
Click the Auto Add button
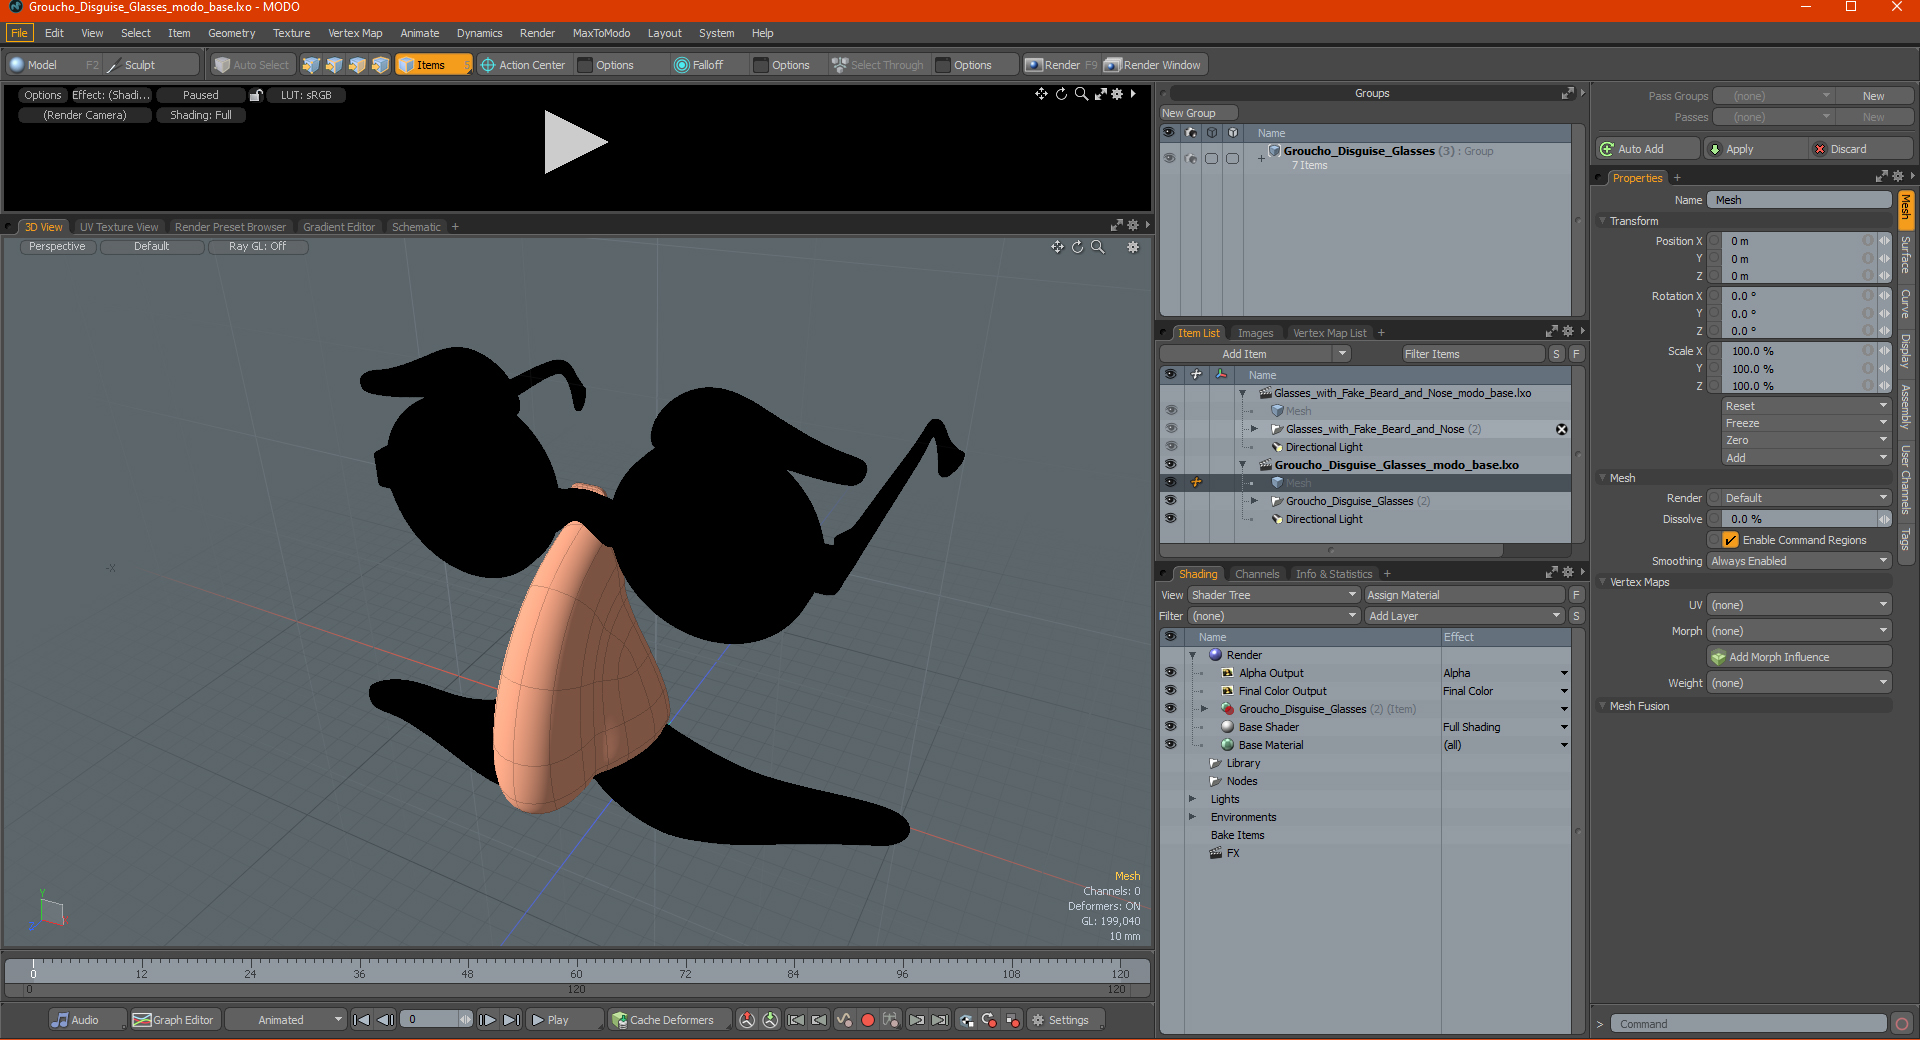[1647, 149]
